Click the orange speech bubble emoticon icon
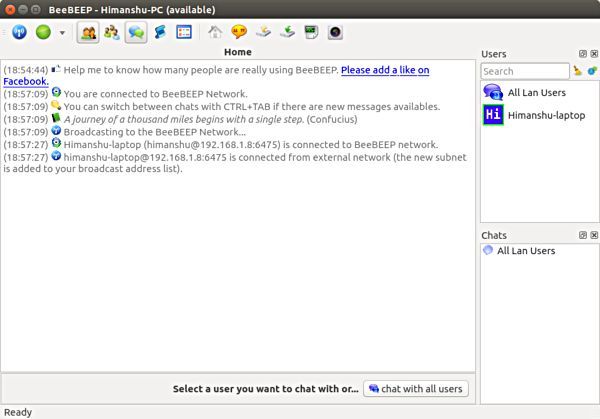The image size is (600, 419). 239,32
